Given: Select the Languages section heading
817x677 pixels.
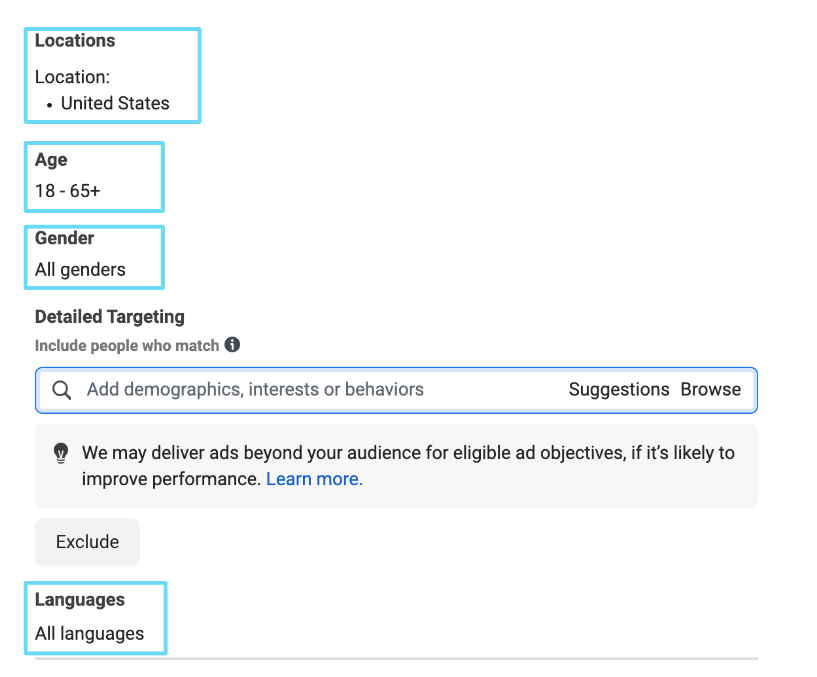Looking at the screenshot, I should 80,600.
